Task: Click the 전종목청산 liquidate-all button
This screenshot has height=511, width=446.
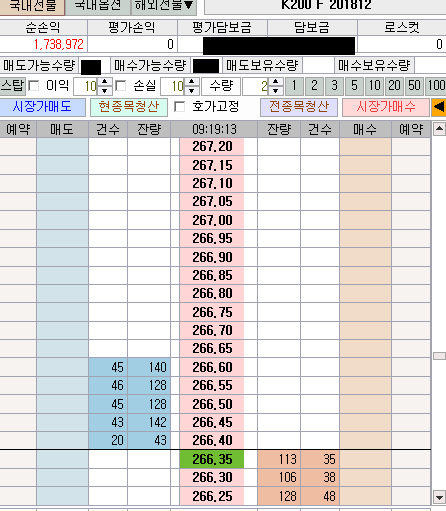Action: [299, 107]
